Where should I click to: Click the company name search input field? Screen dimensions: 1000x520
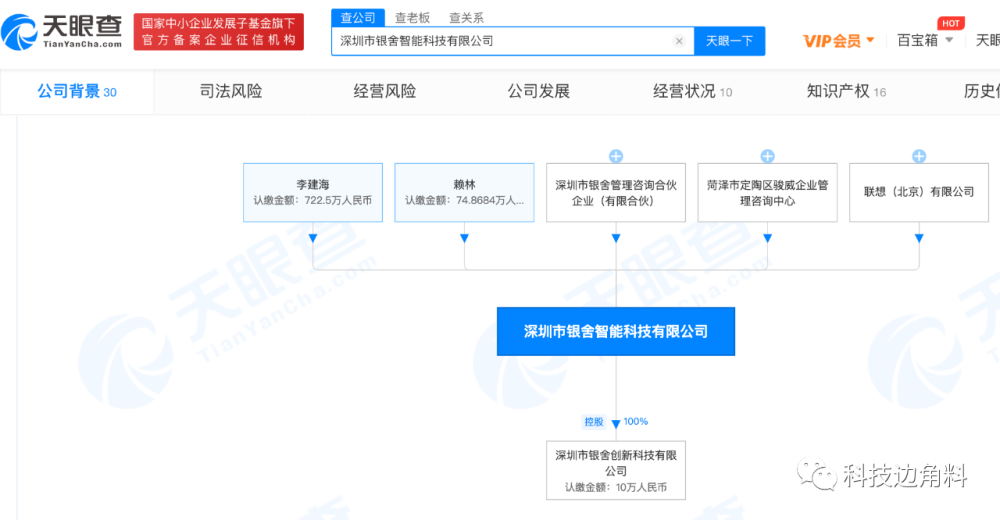click(x=504, y=41)
